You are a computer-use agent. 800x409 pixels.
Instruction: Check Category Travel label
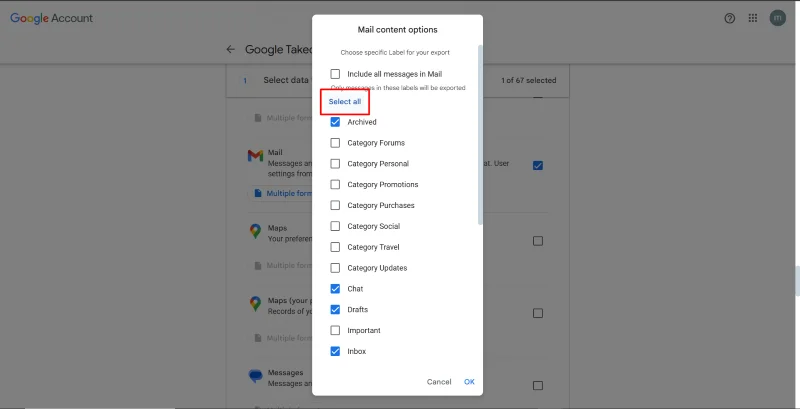tap(335, 247)
